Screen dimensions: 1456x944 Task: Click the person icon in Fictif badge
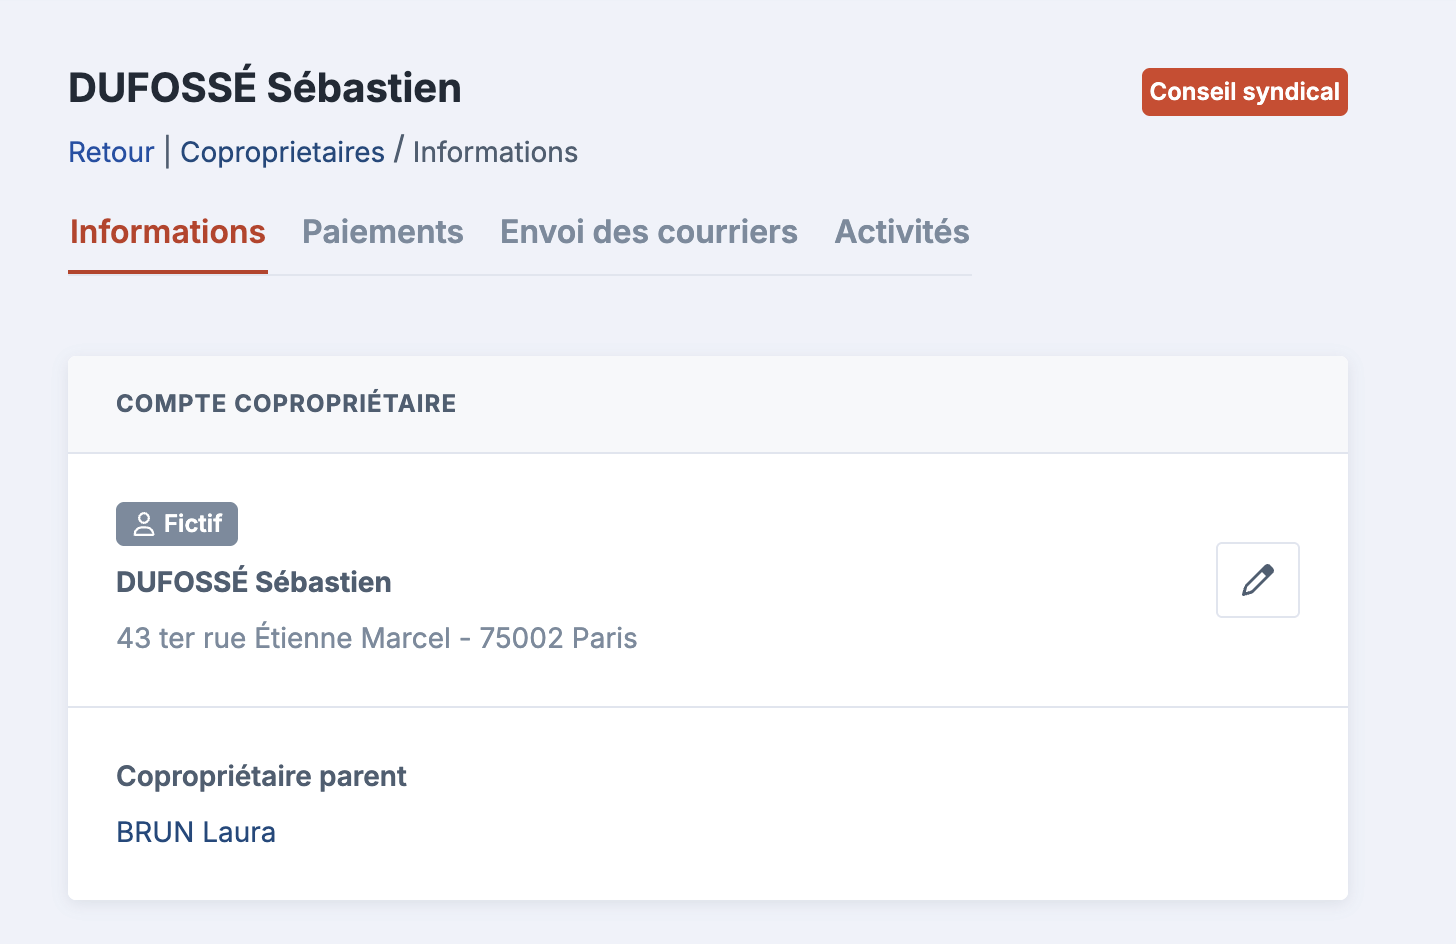click(x=144, y=524)
